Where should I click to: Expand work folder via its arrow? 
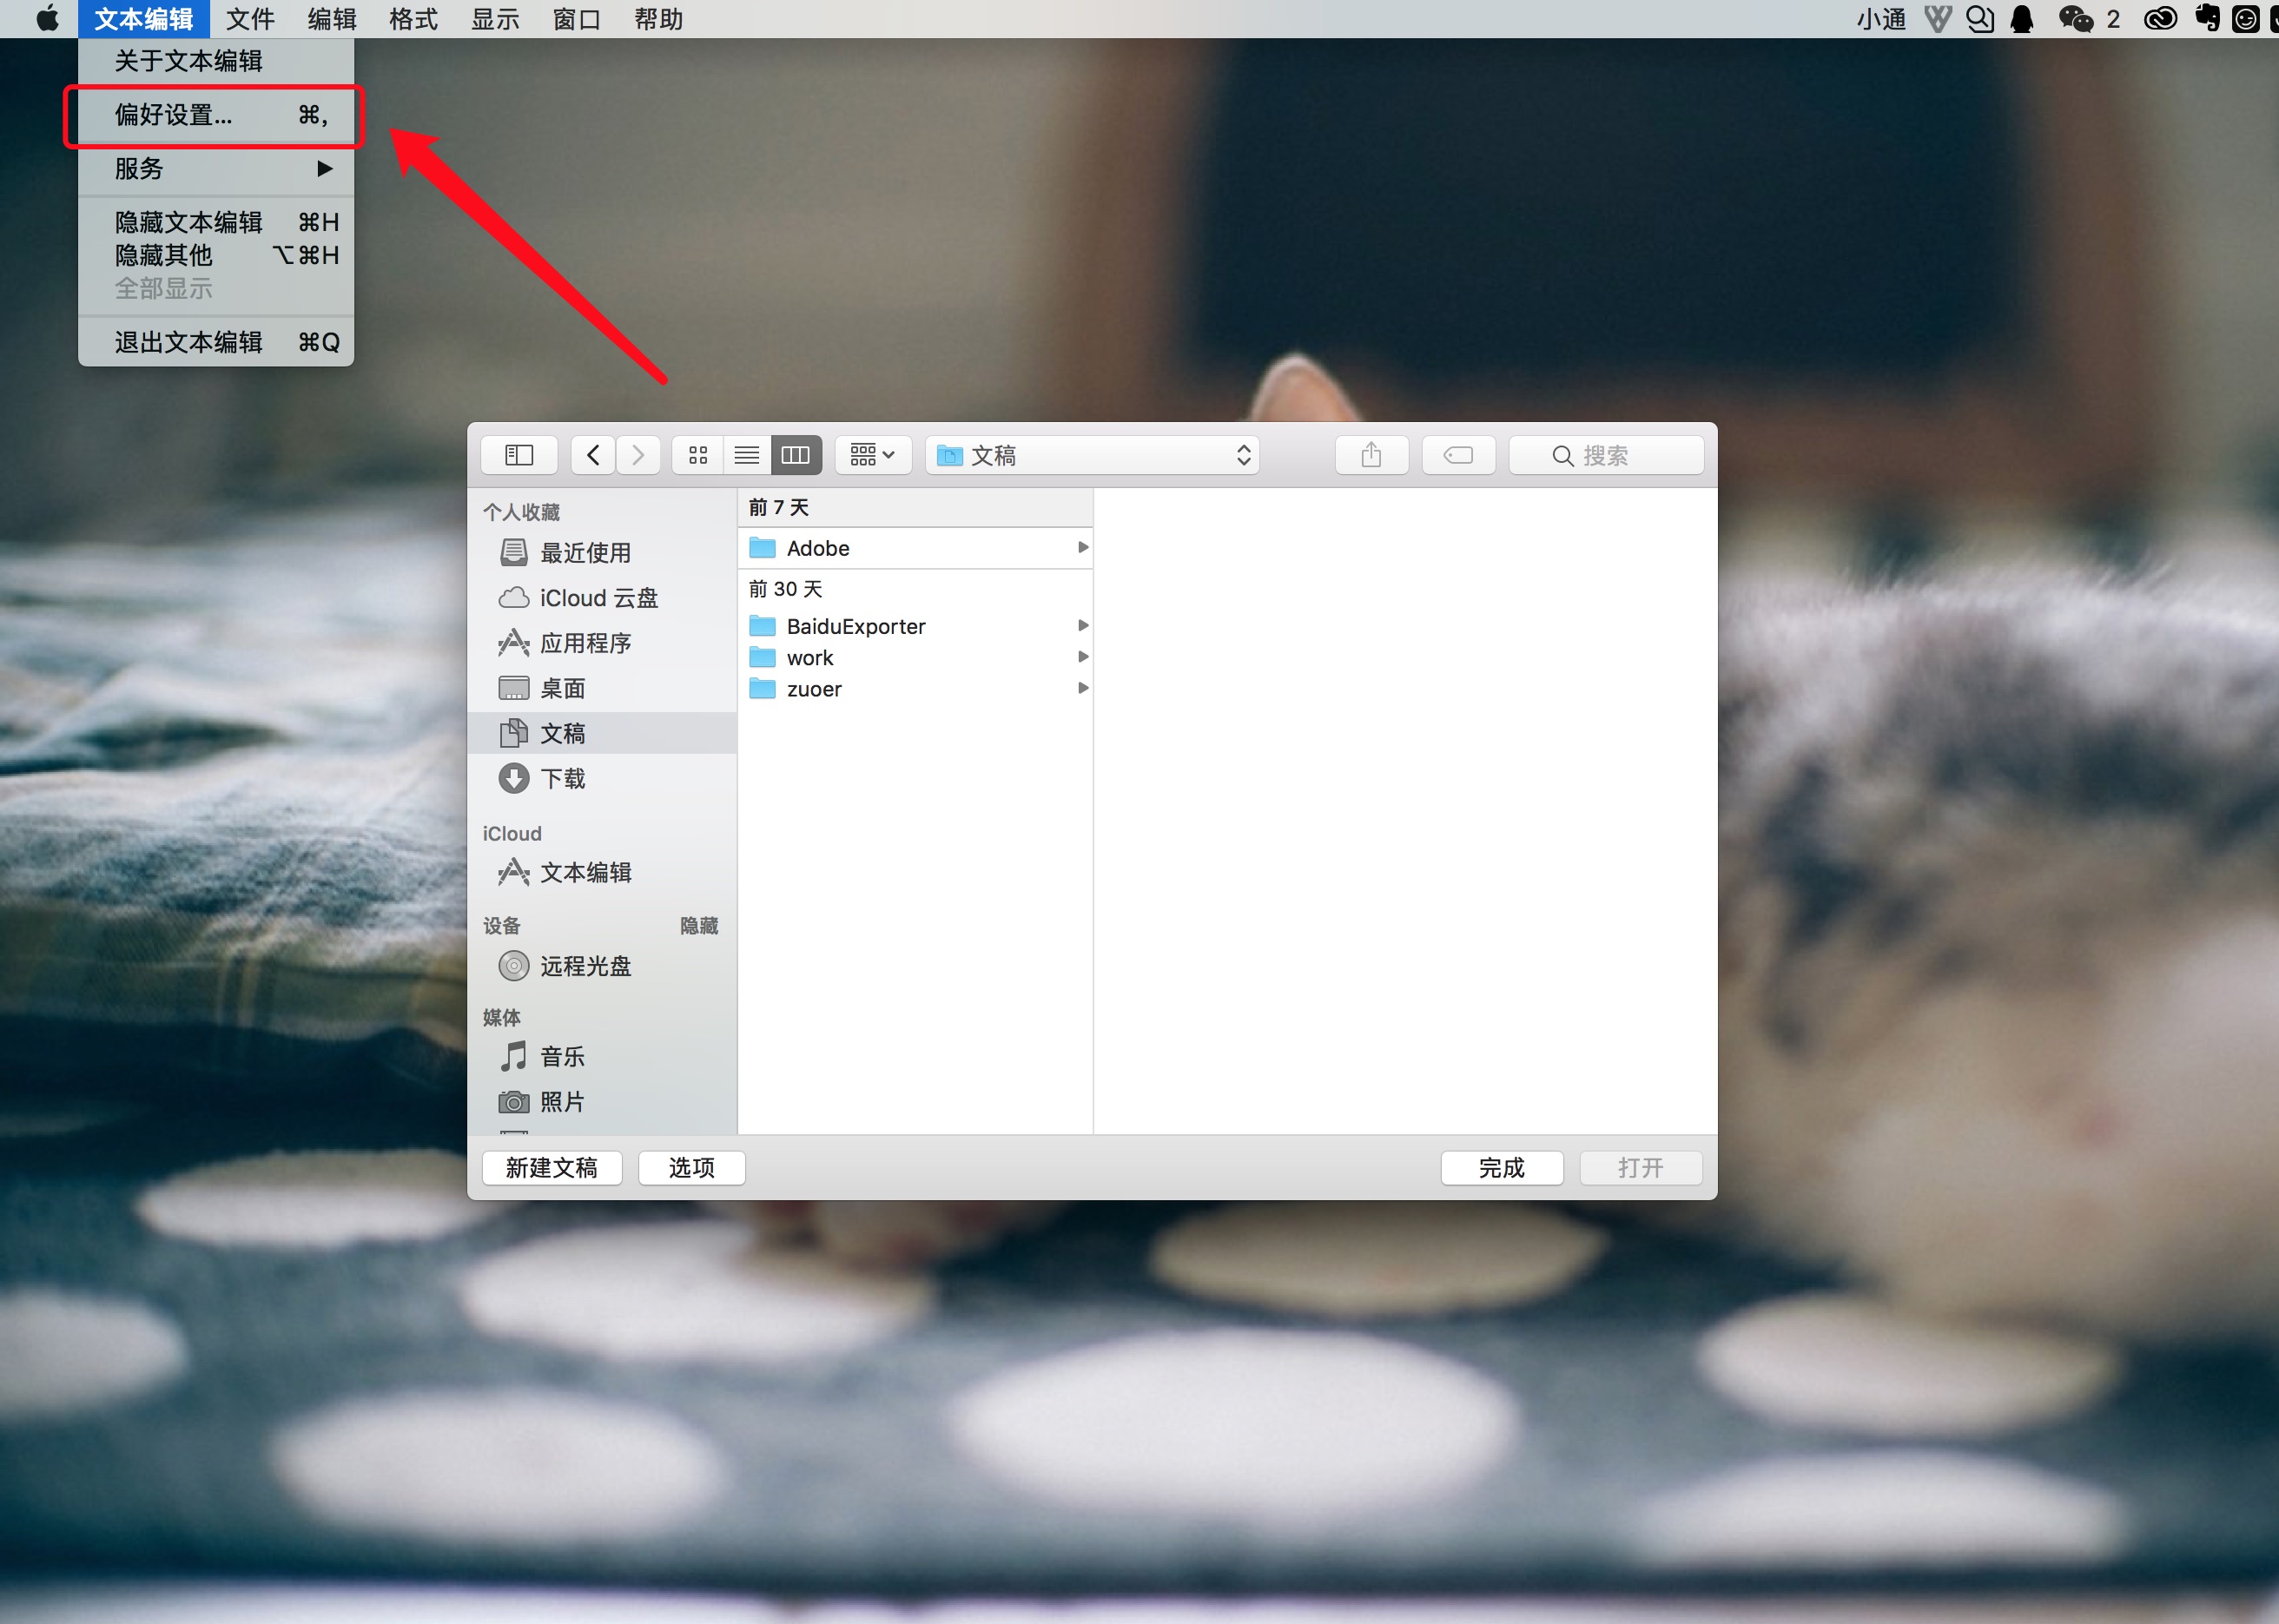tap(1082, 657)
